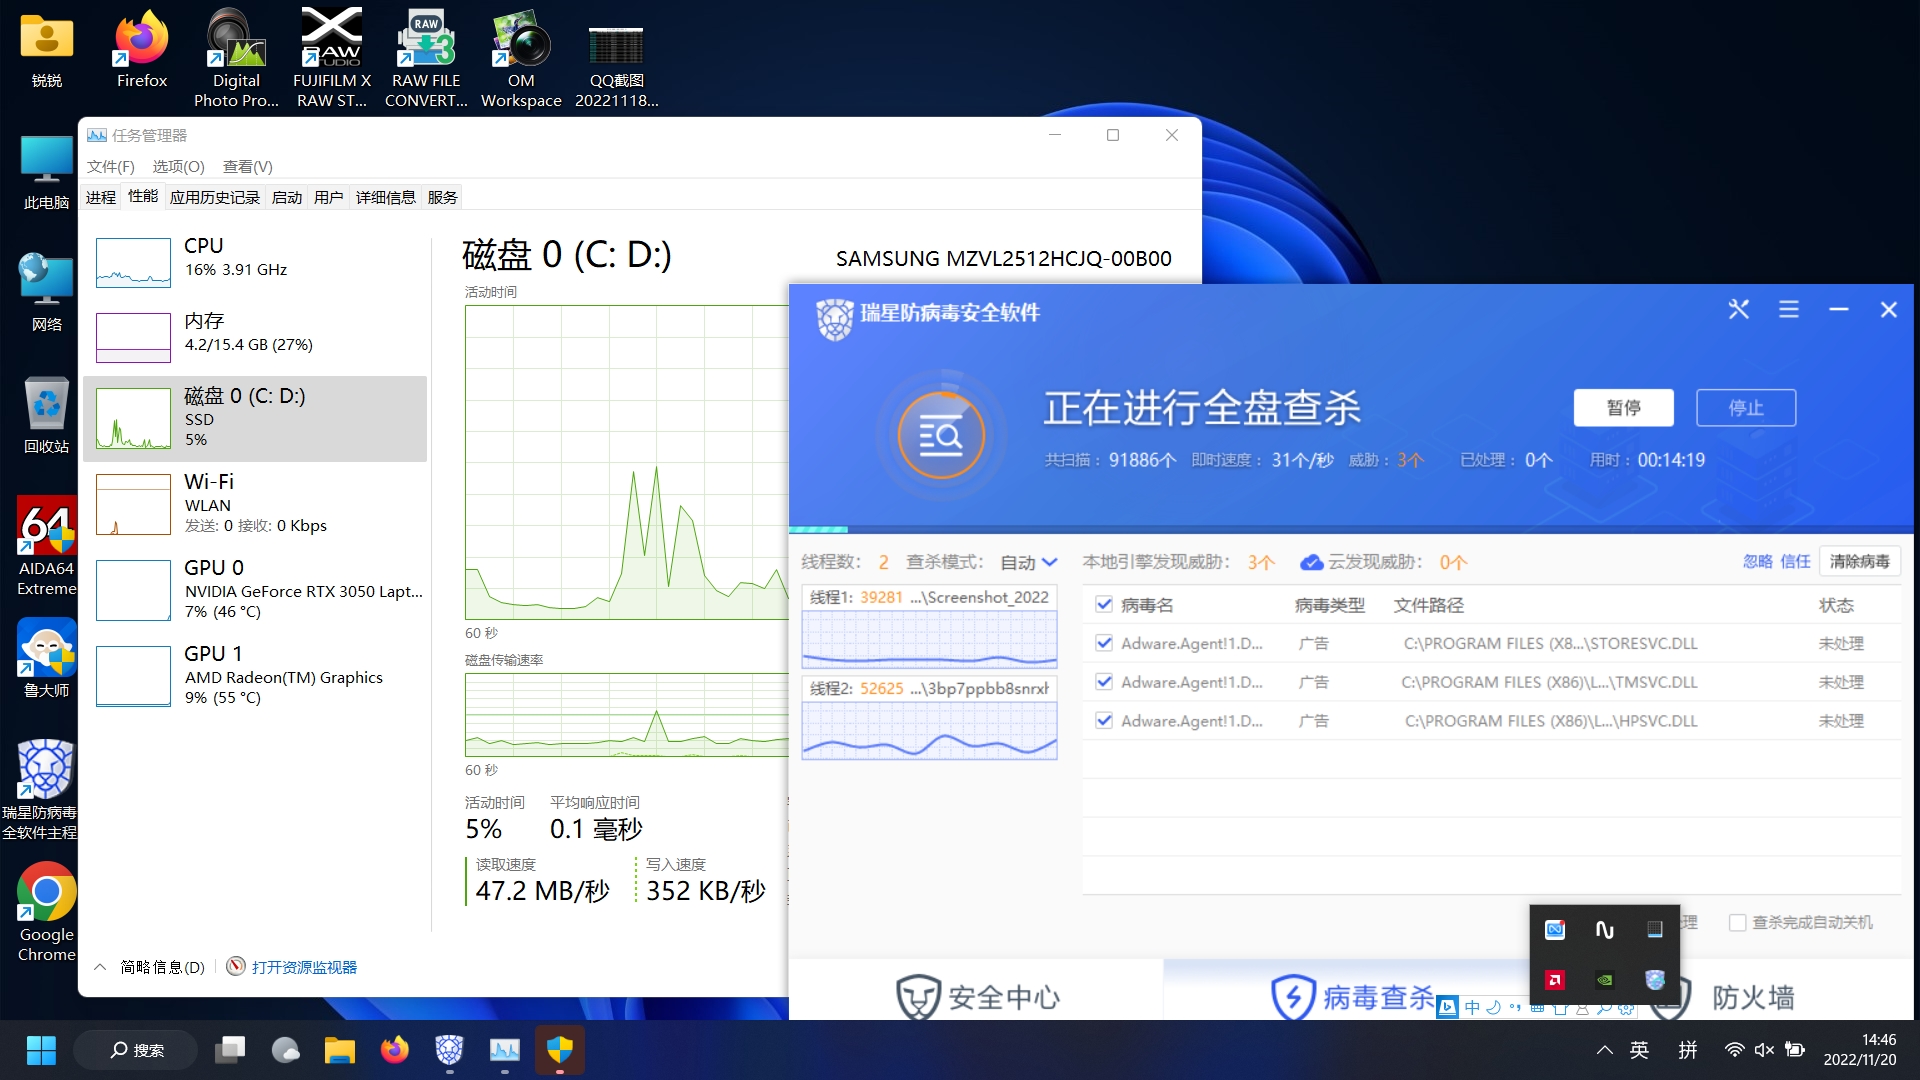1920x1080 pixels.
Task: Click the orange scan progress circle icon
Action: tap(941, 436)
